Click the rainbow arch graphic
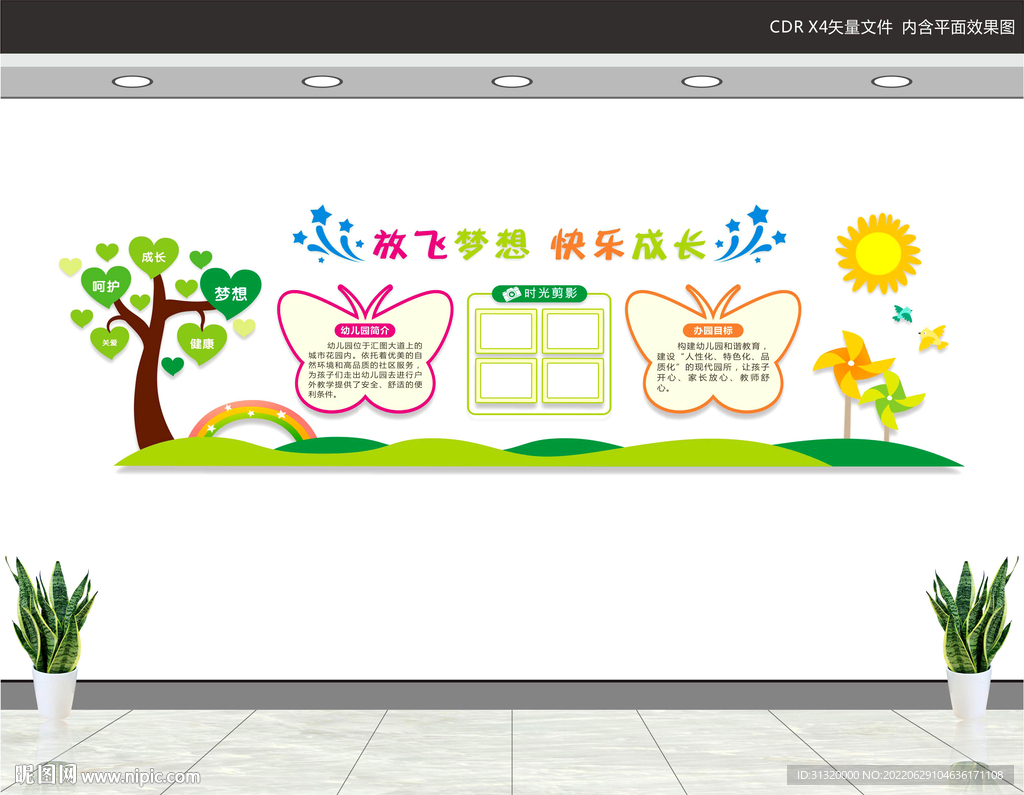The image size is (1024, 795). pyautogui.click(x=252, y=420)
